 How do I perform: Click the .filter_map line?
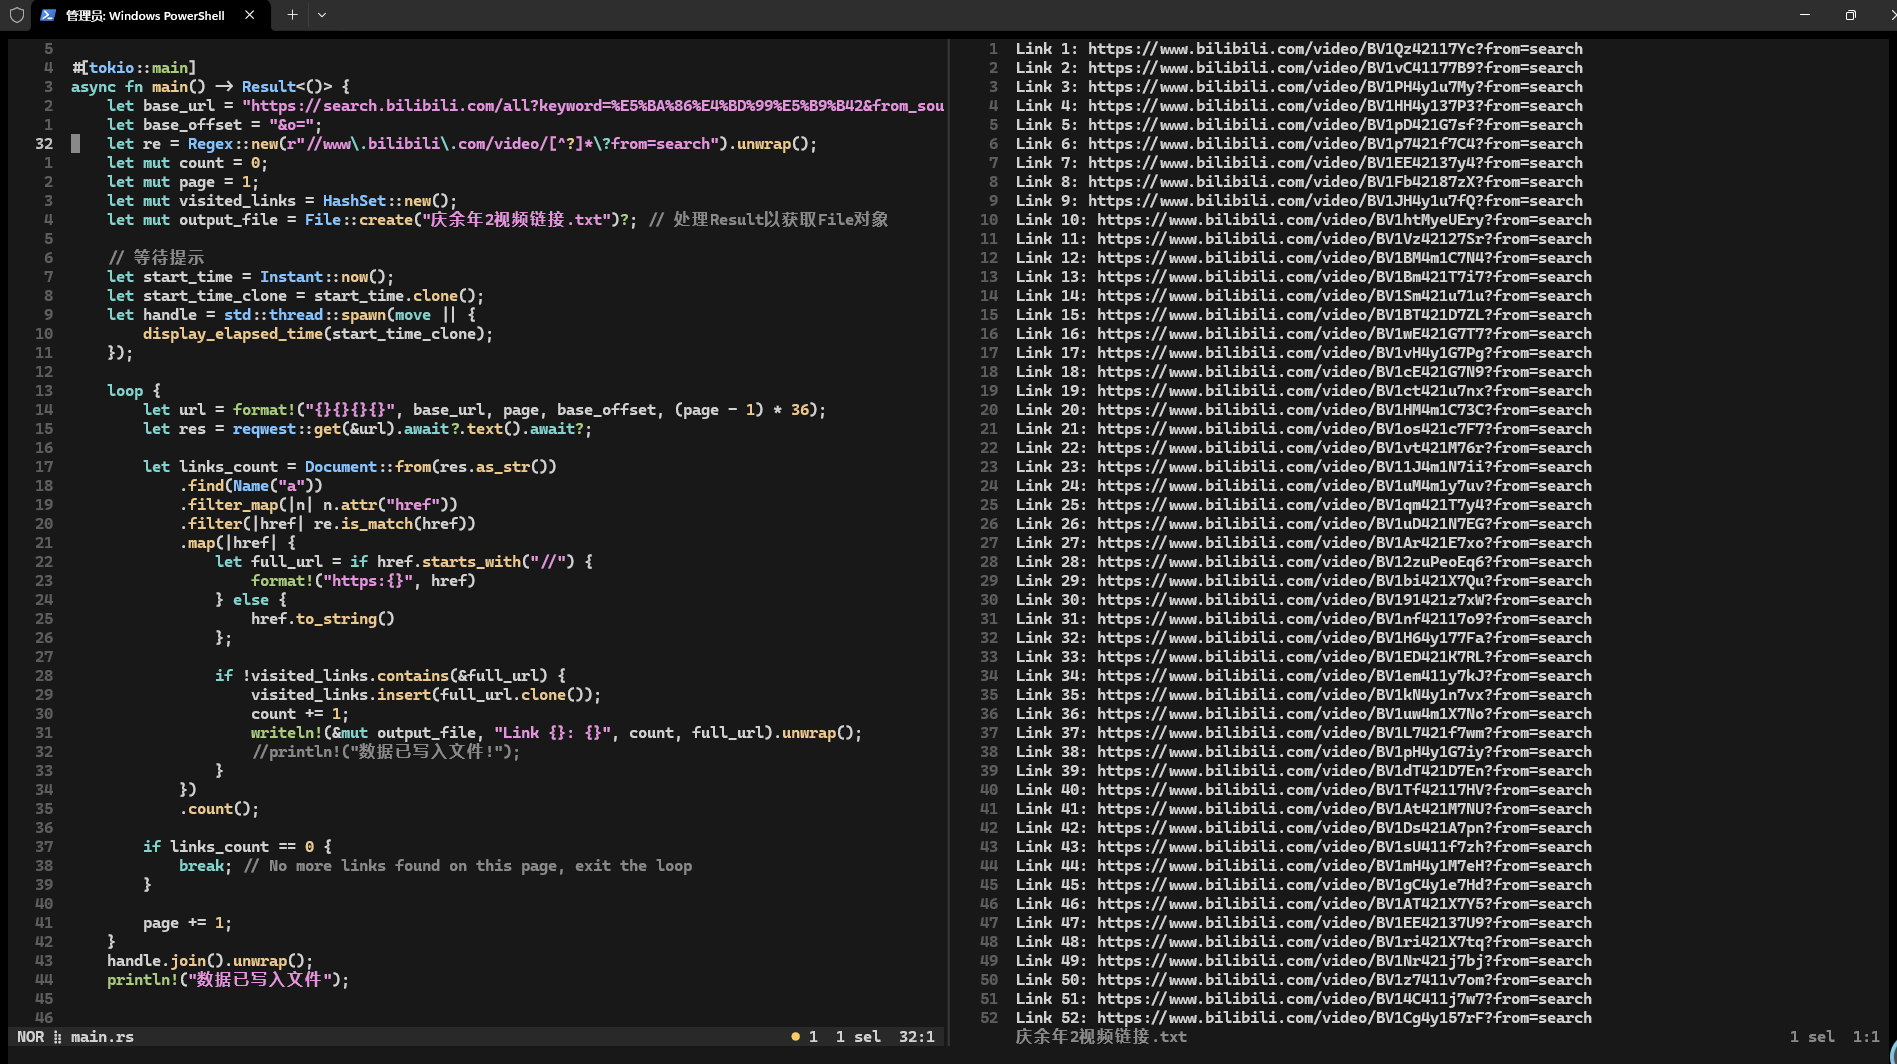[x=318, y=505]
